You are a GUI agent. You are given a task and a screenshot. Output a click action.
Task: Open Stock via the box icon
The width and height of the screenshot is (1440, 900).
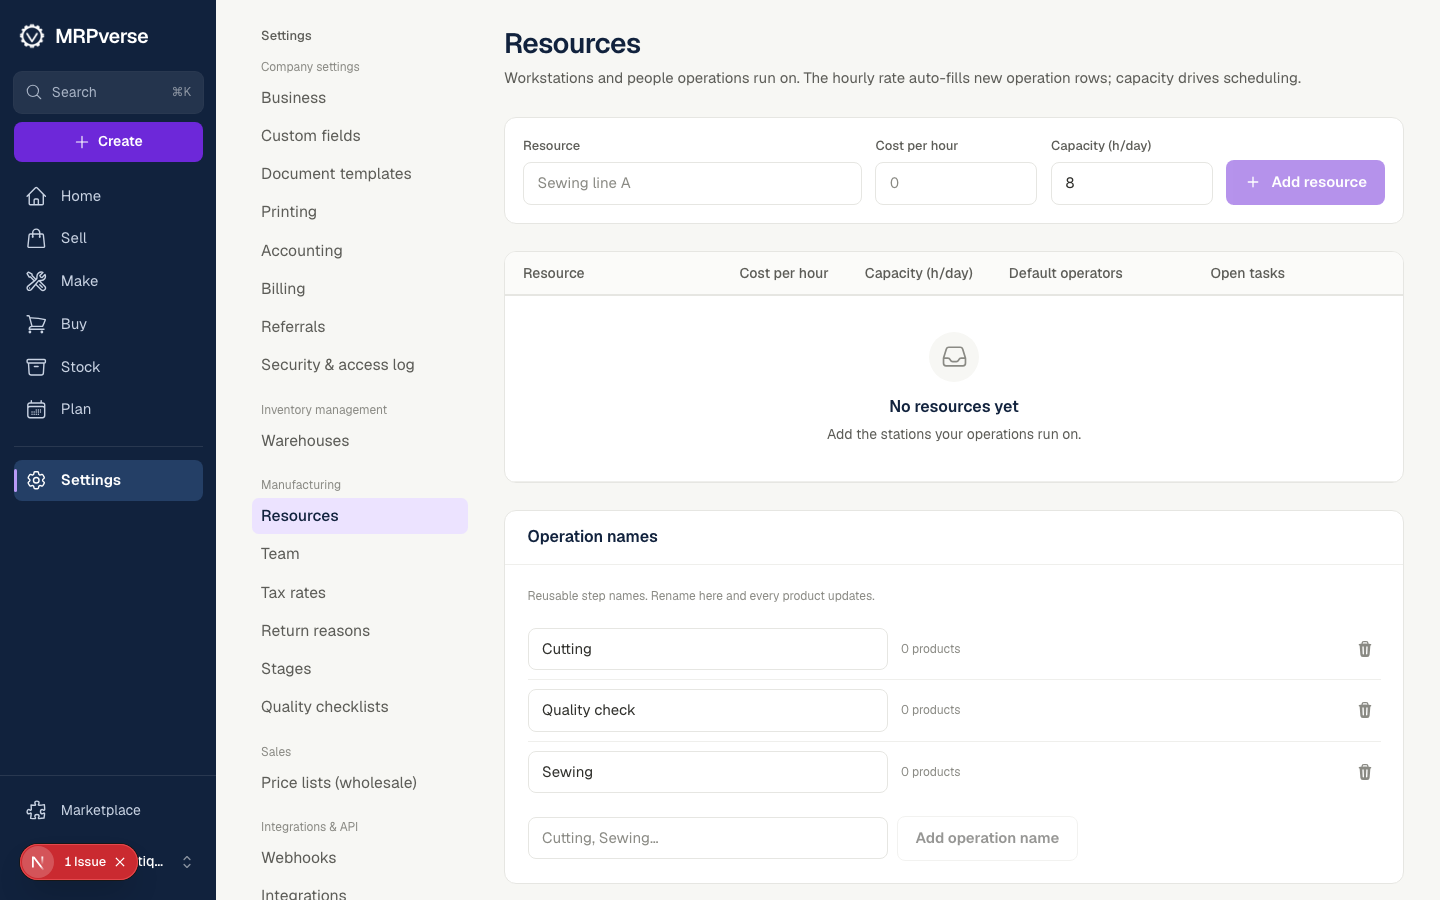click(x=36, y=367)
